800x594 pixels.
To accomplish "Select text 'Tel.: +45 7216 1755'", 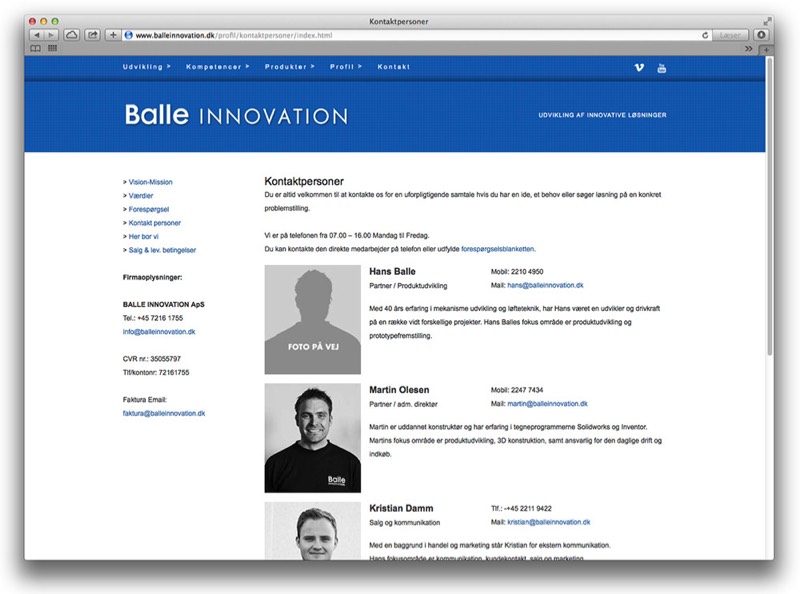I will pos(153,318).
